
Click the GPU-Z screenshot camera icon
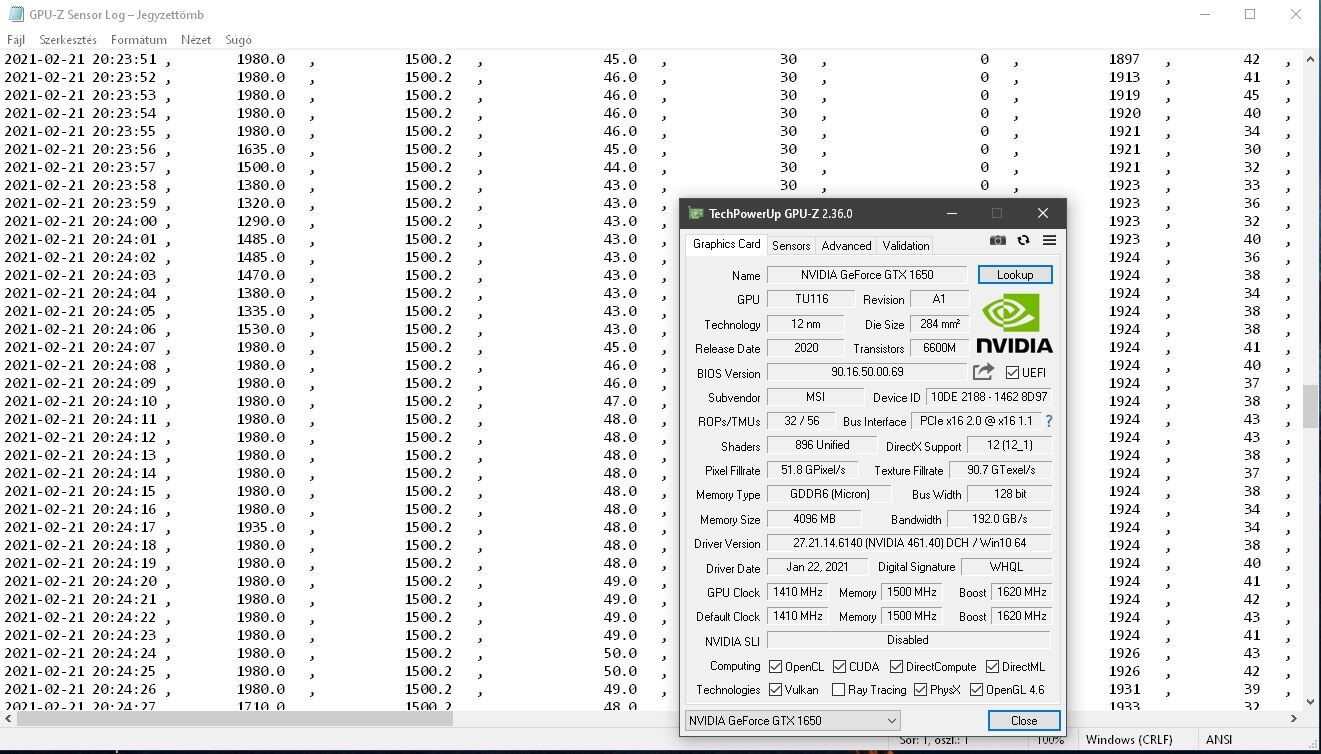click(998, 240)
